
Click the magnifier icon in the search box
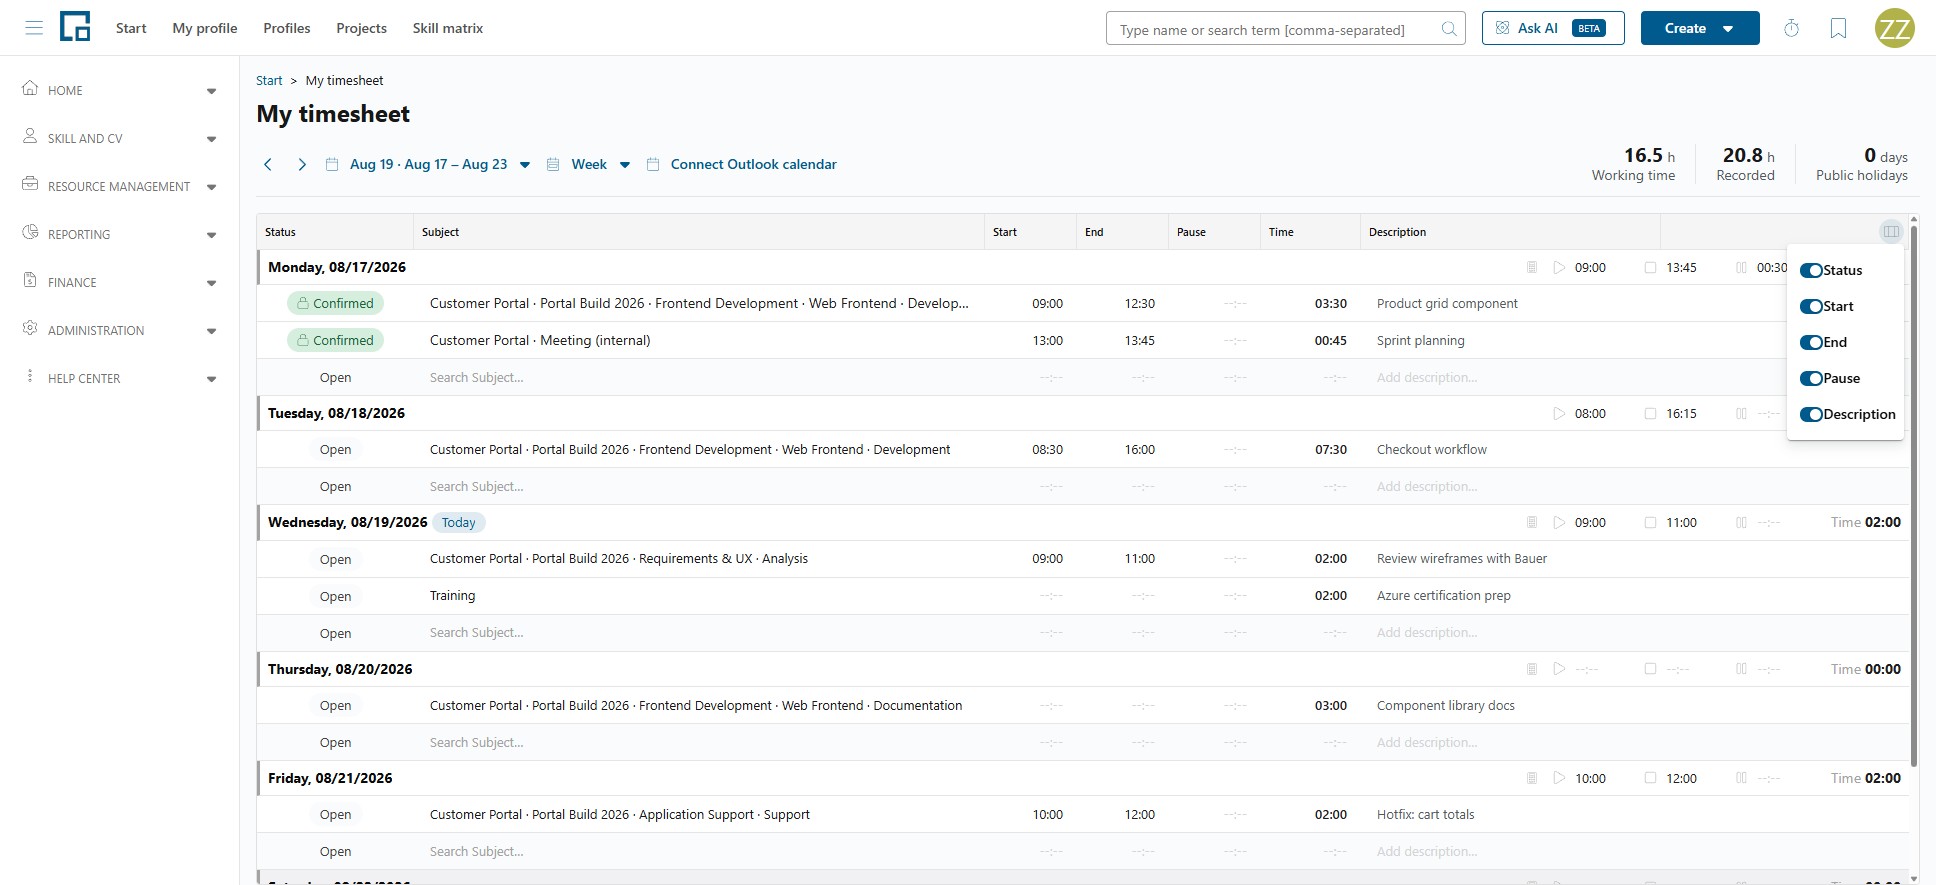[x=1448, y=29]
